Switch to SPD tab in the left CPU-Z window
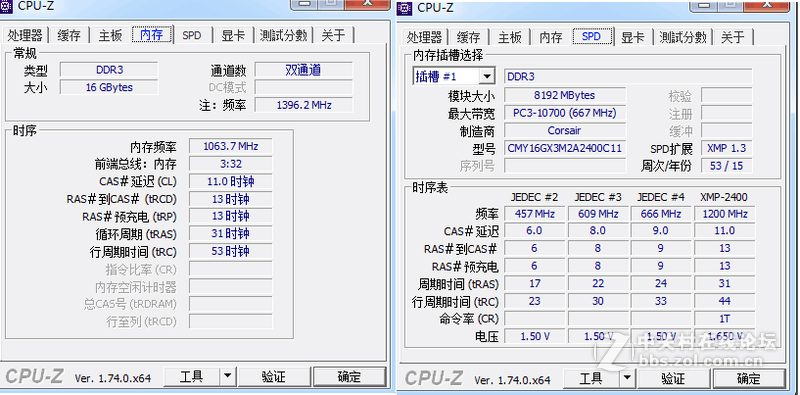The height and width of the screenshot is (395, 800). [192, 35]
